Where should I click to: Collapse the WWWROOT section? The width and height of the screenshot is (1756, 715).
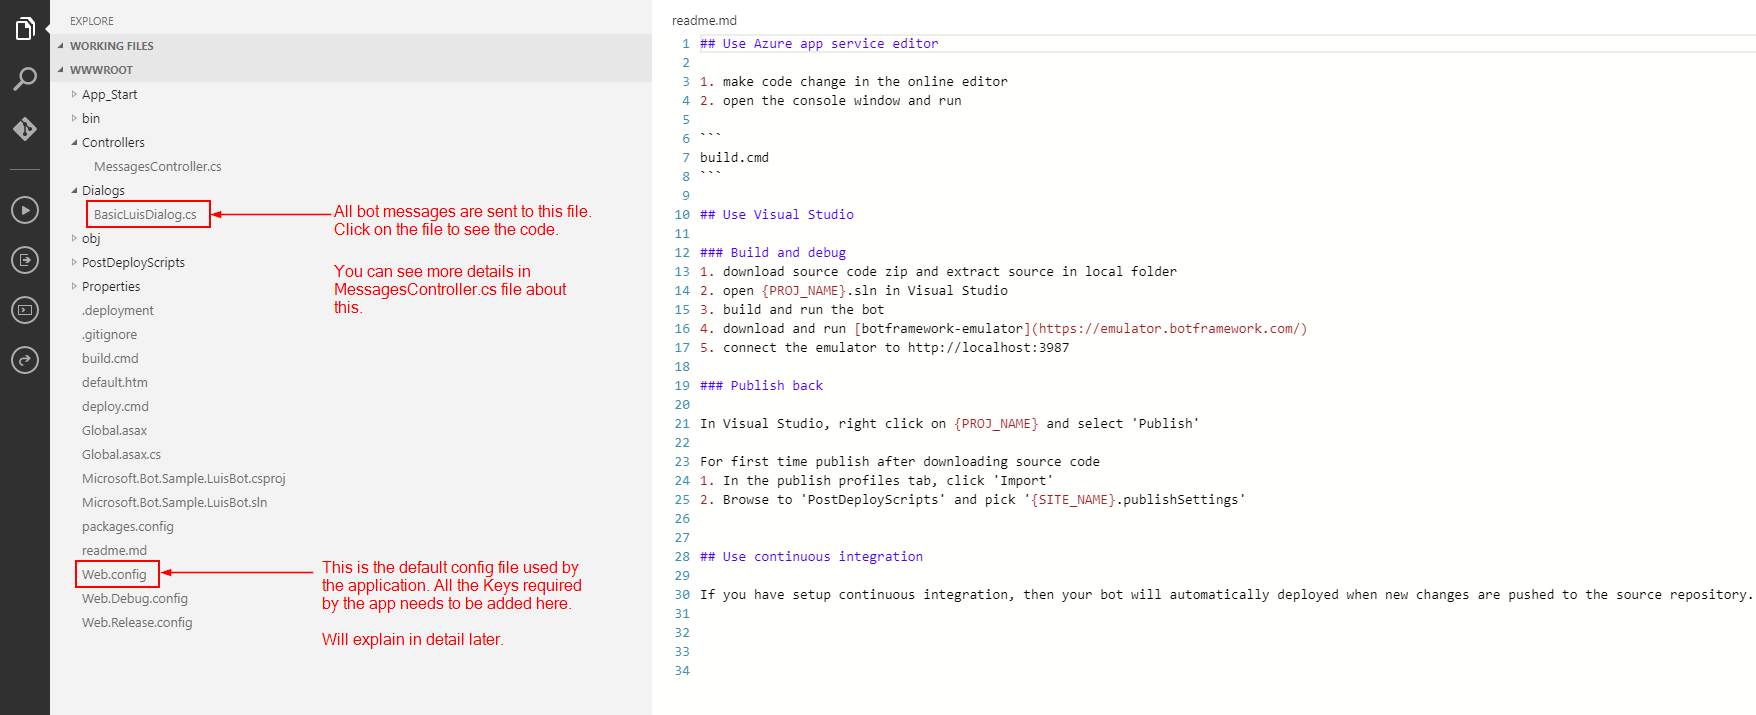point(101,70)
